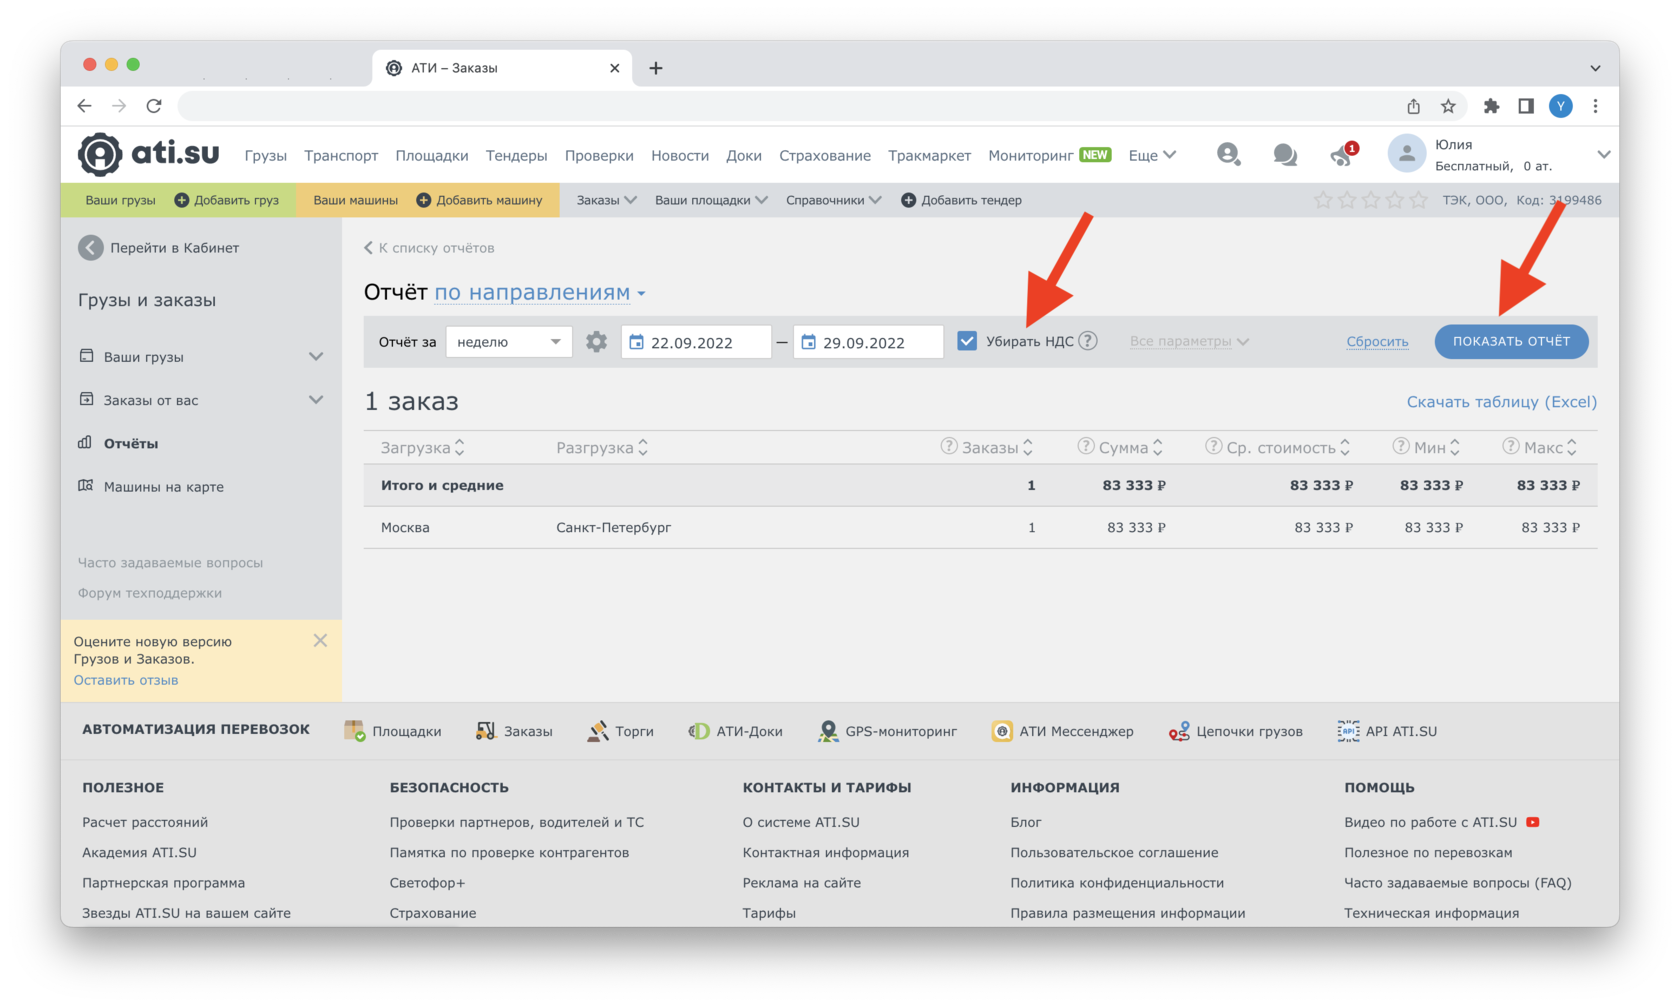
Task: Expand account menu chevron
Action: [x=1603, y=154]
